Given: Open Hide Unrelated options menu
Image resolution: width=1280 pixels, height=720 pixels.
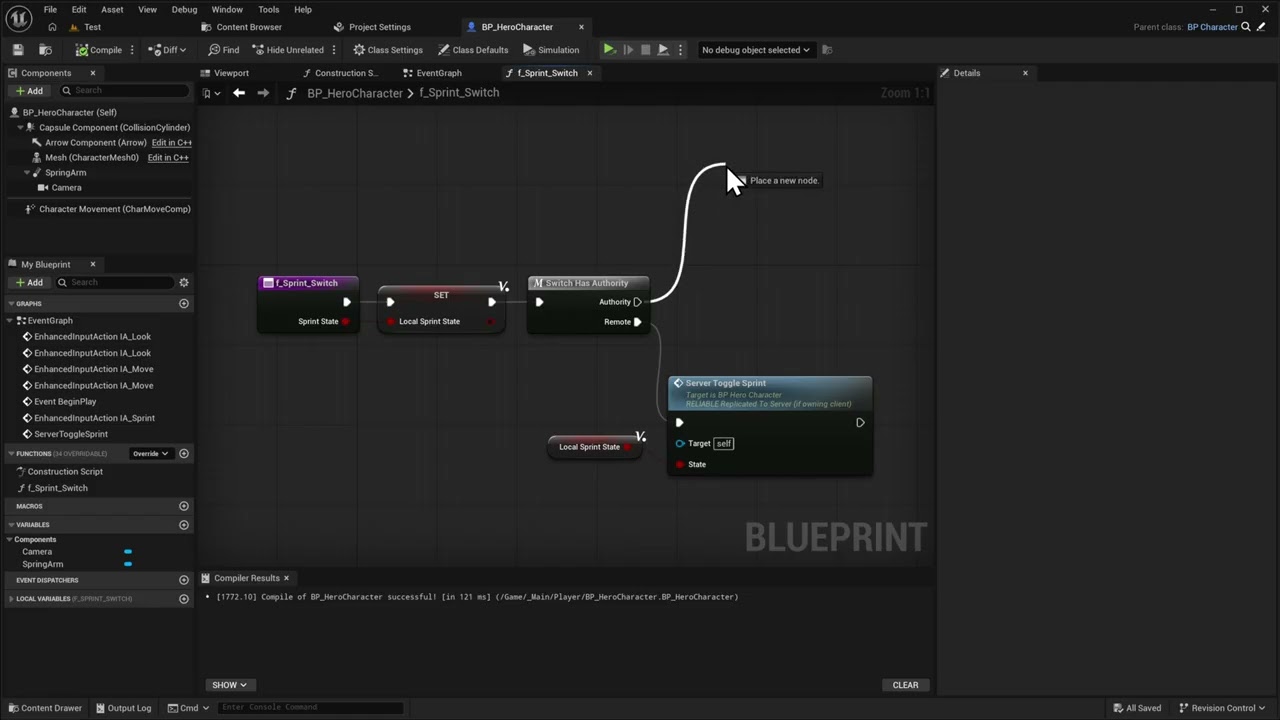Looking at the screenshot, I should pos(334,50).
